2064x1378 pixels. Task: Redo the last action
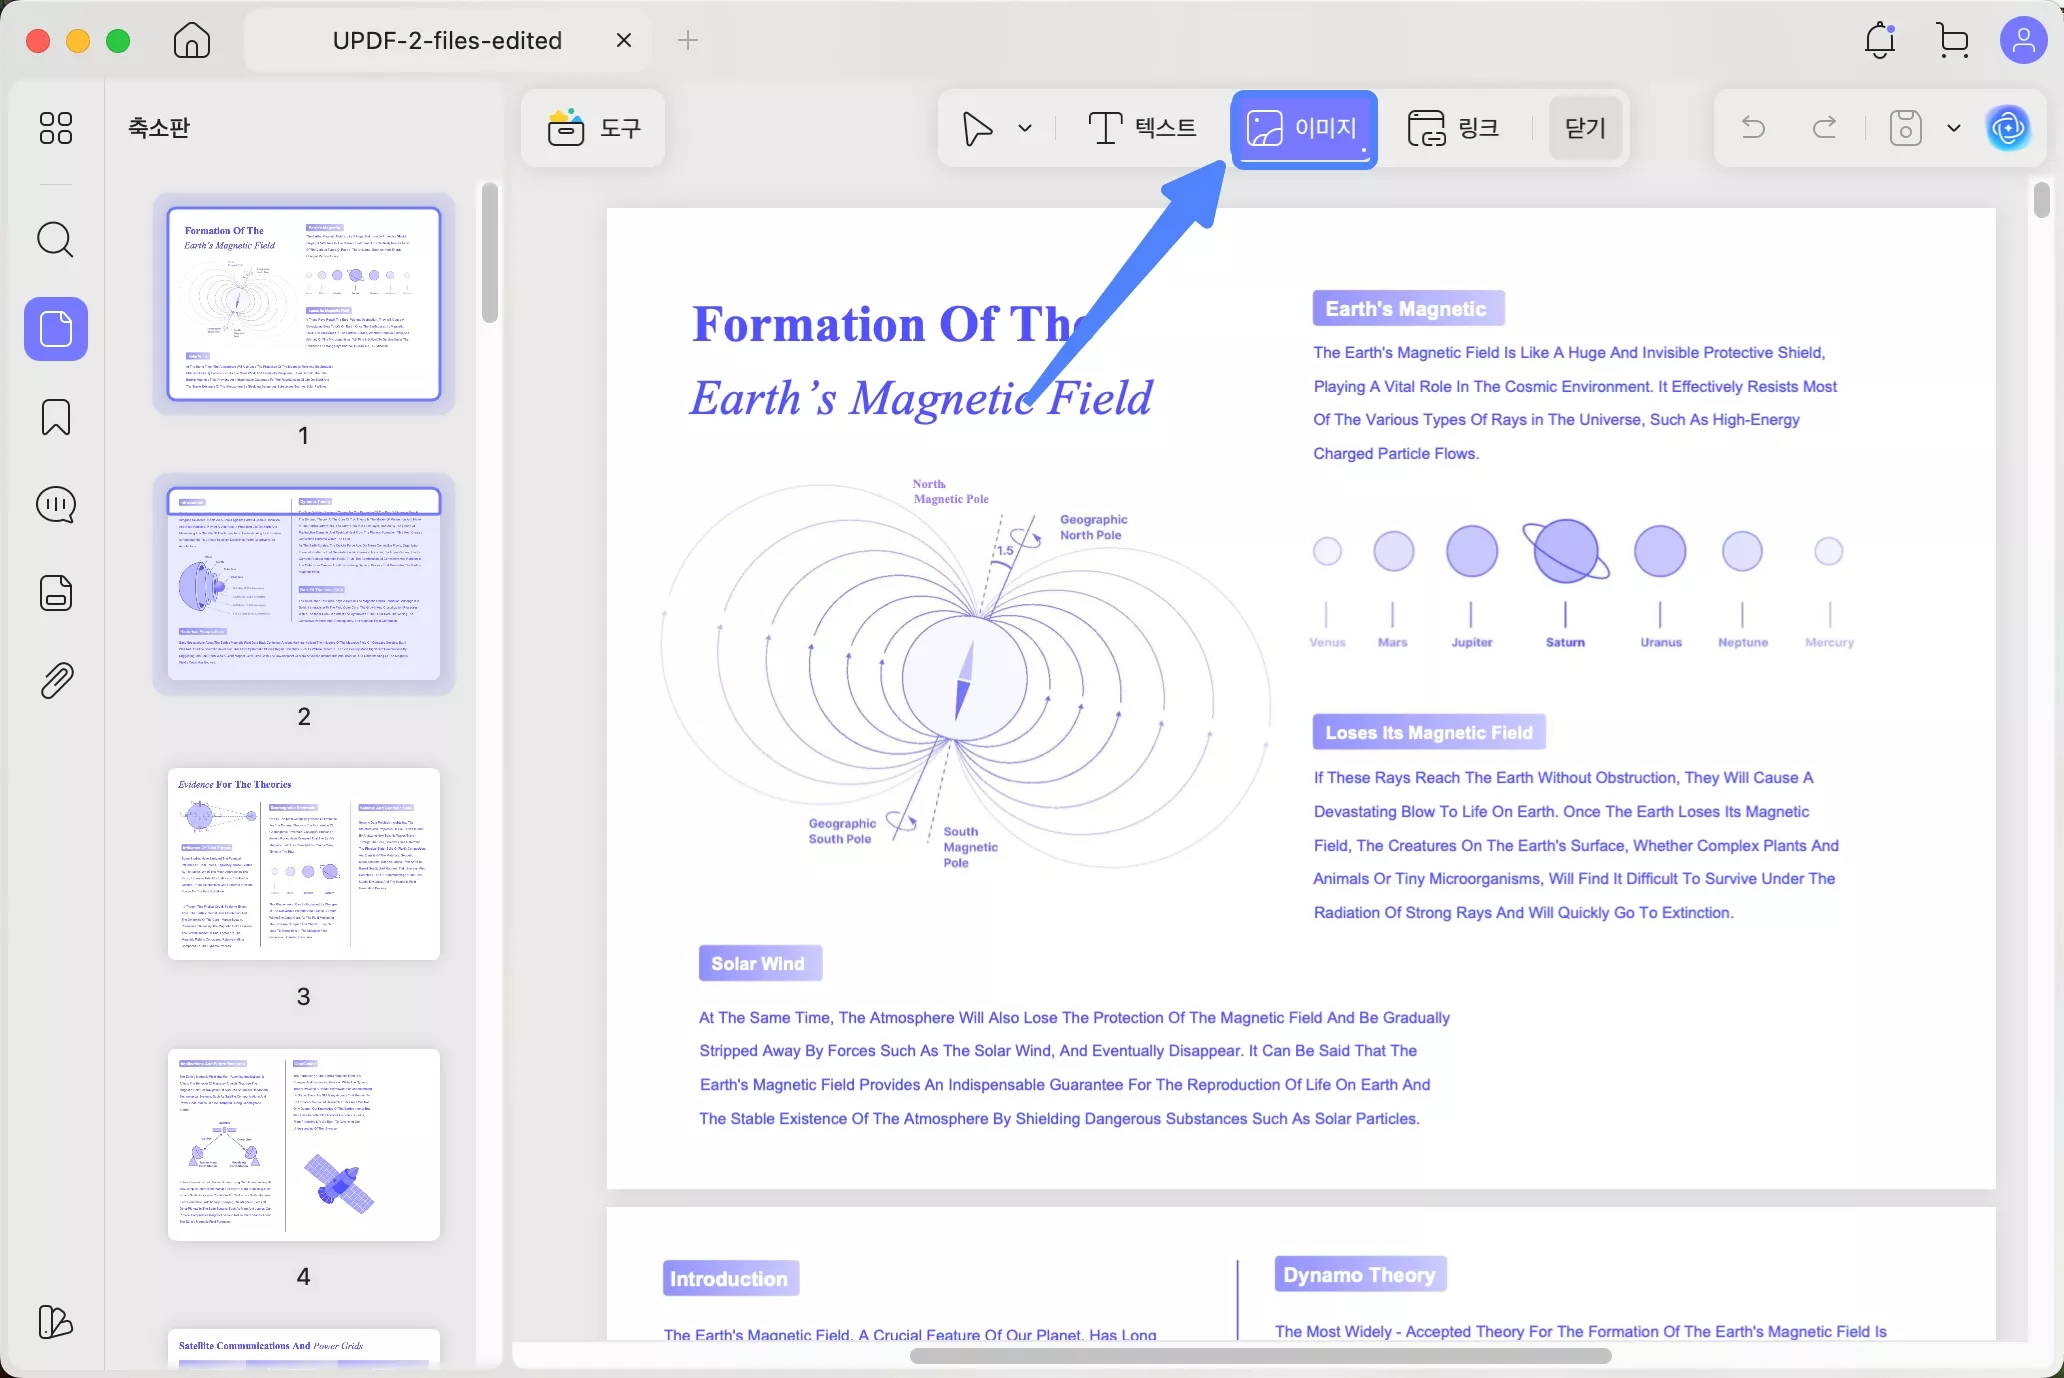1824,127
